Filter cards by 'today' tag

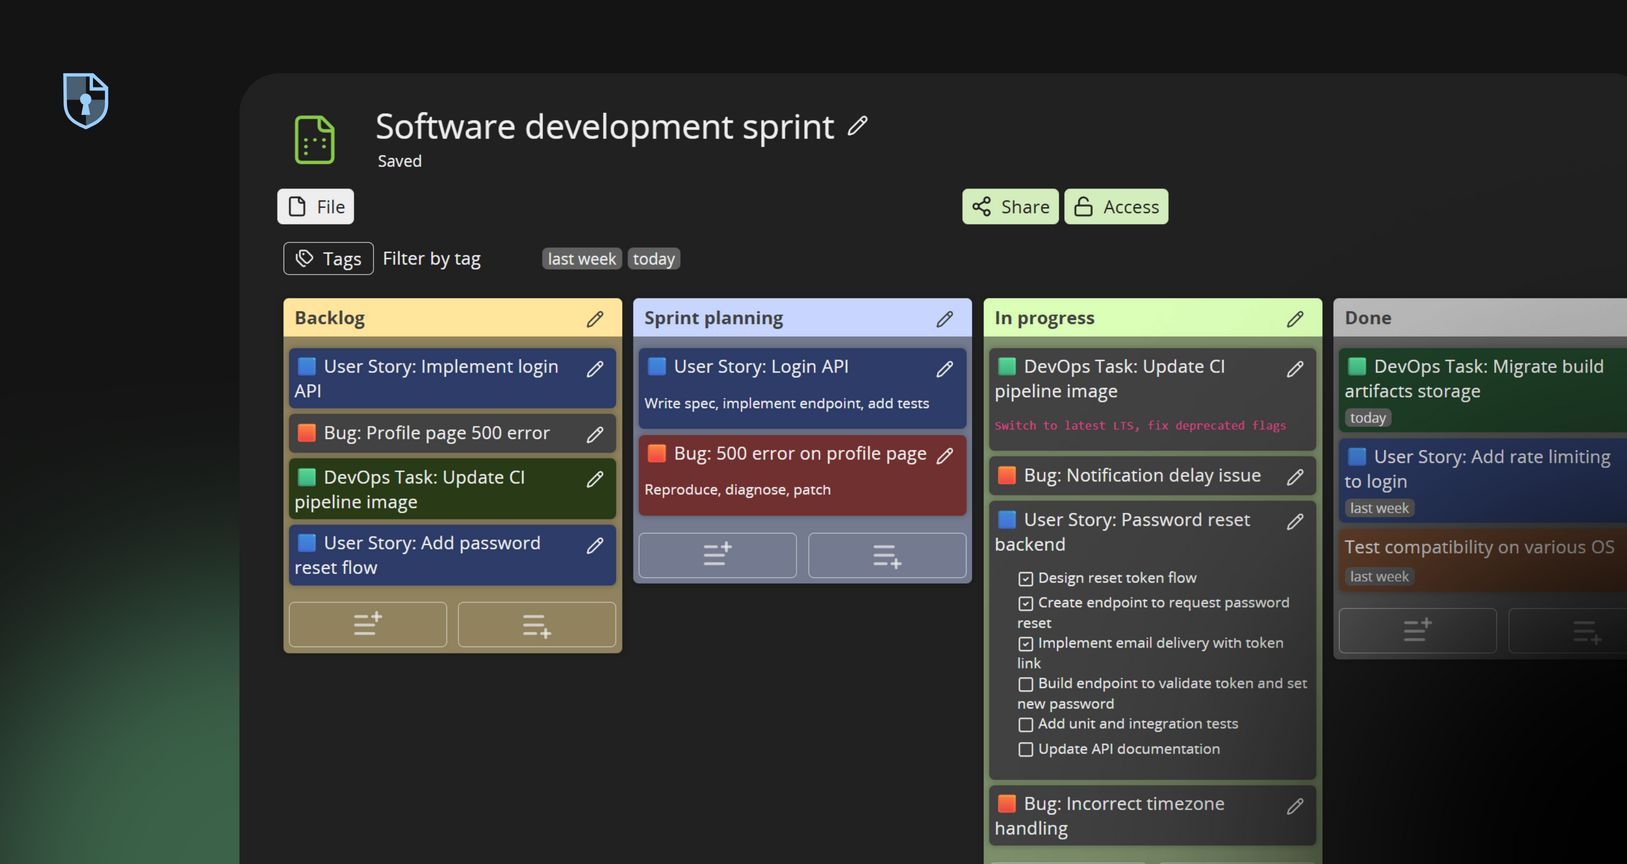[654, 259]
